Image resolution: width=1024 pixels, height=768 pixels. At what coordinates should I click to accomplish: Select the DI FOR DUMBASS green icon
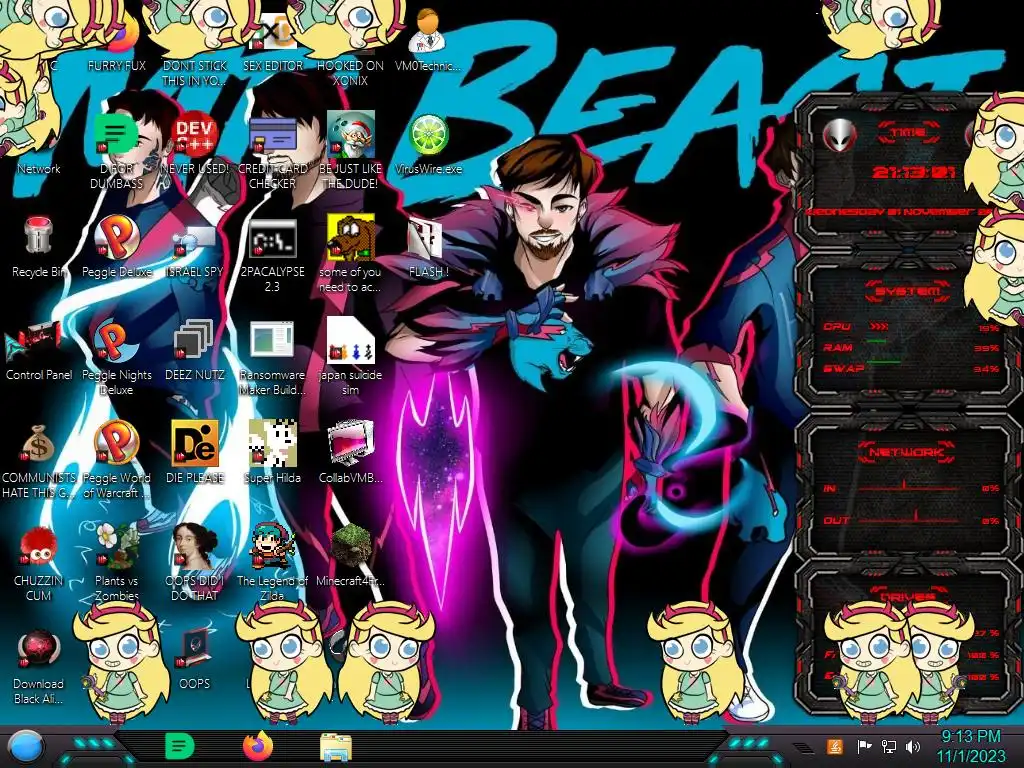[x=116, y=150]
